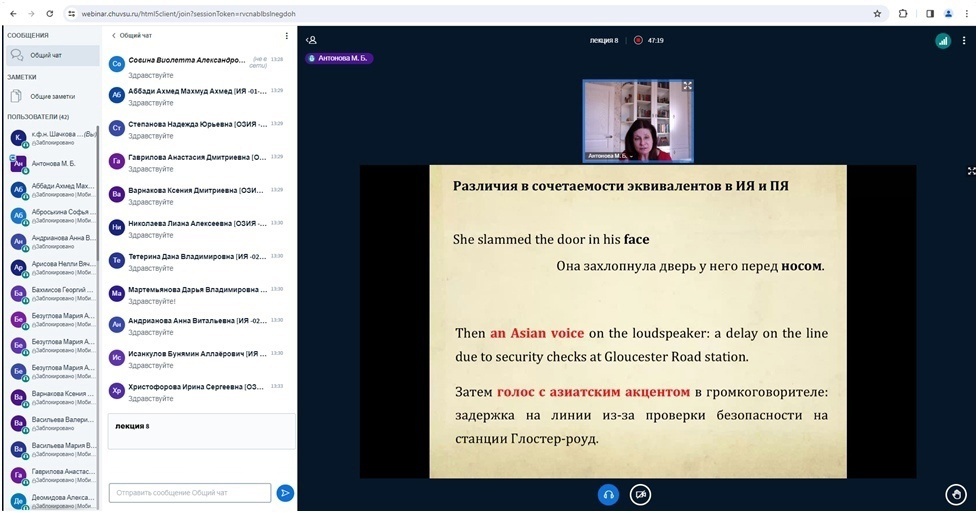978x513 pixels.
Task: Collapse chat with the back chevron beside Общий чат
Action: pyautogui.click(x=114, y=36)
